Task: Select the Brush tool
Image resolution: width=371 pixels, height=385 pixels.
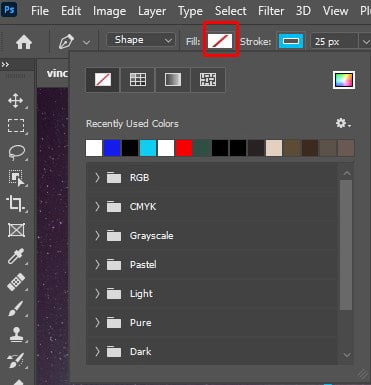Action: (x=16, y=308)
